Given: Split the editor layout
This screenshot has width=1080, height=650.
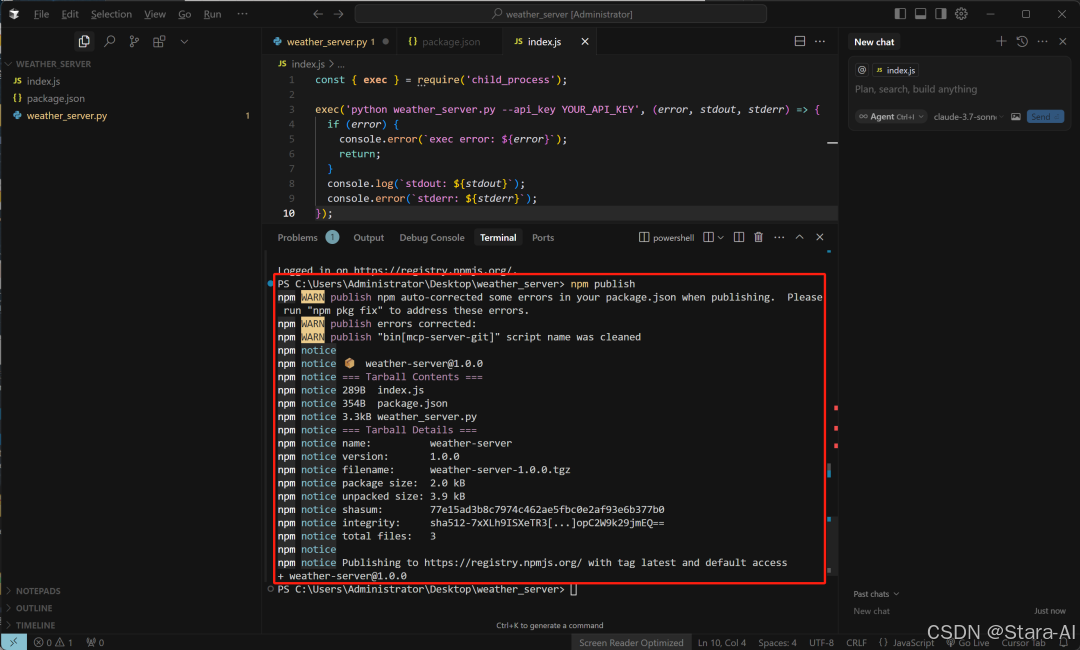Looking at the screenshot, I should click(800, 41).
